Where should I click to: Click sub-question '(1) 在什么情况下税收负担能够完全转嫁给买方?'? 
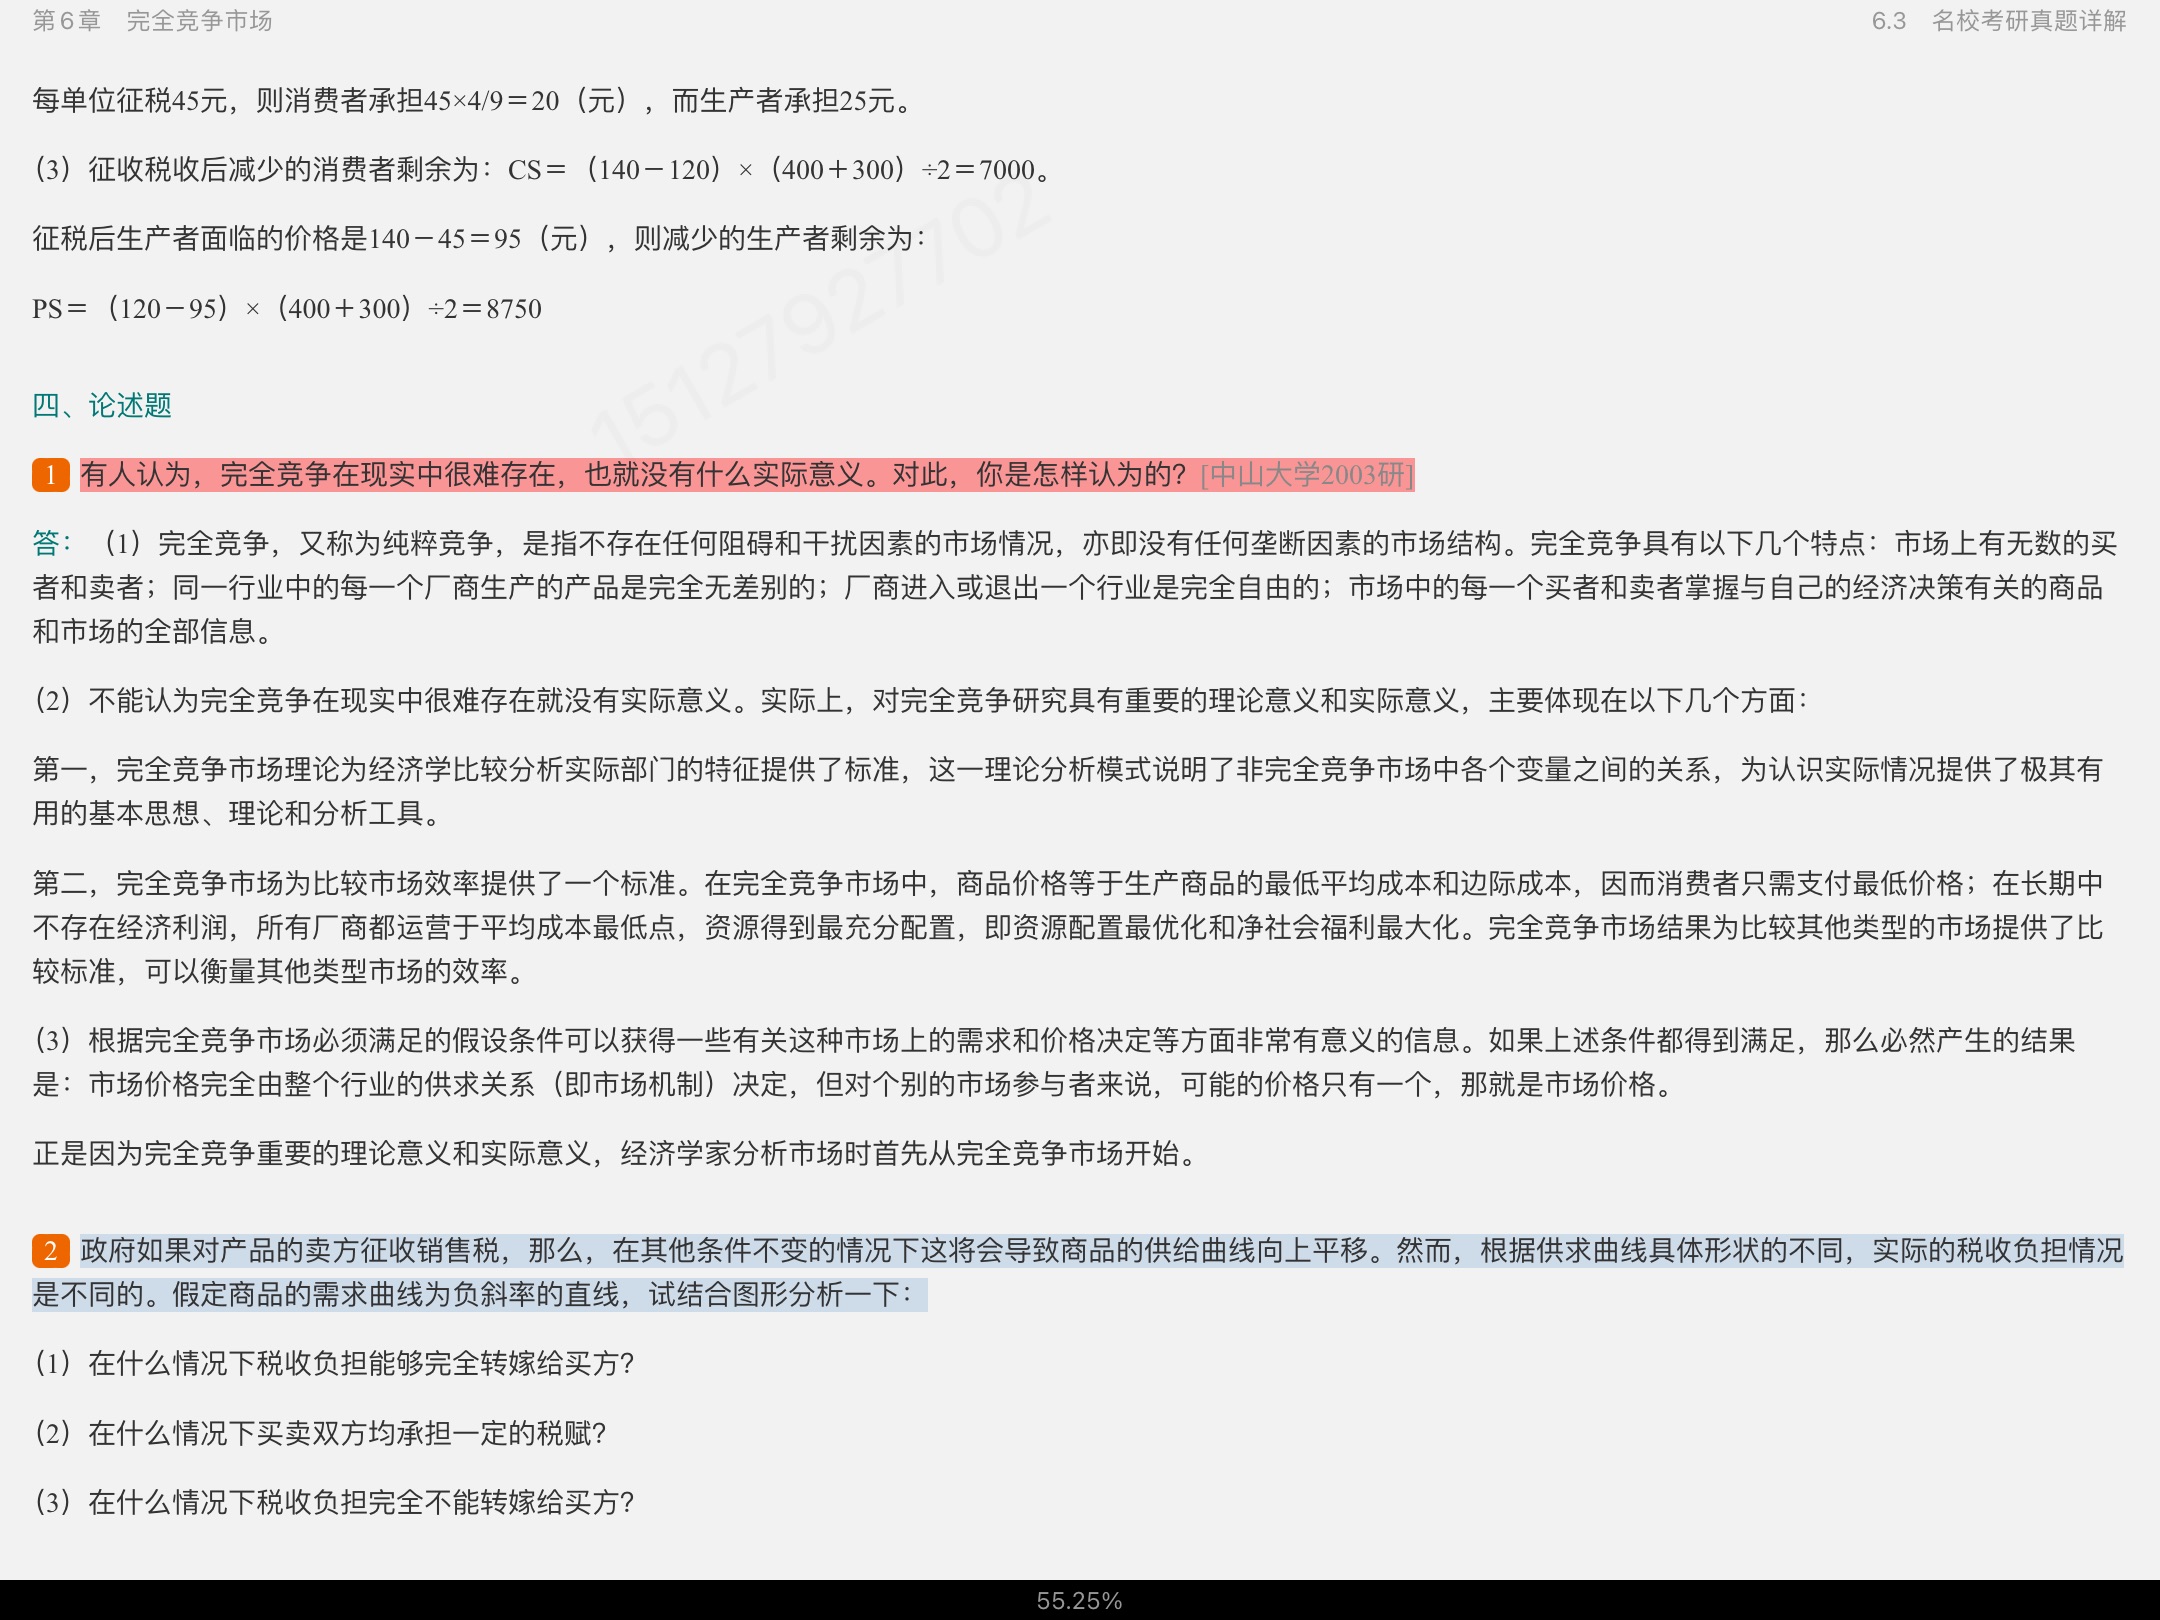pos(334,1363)
